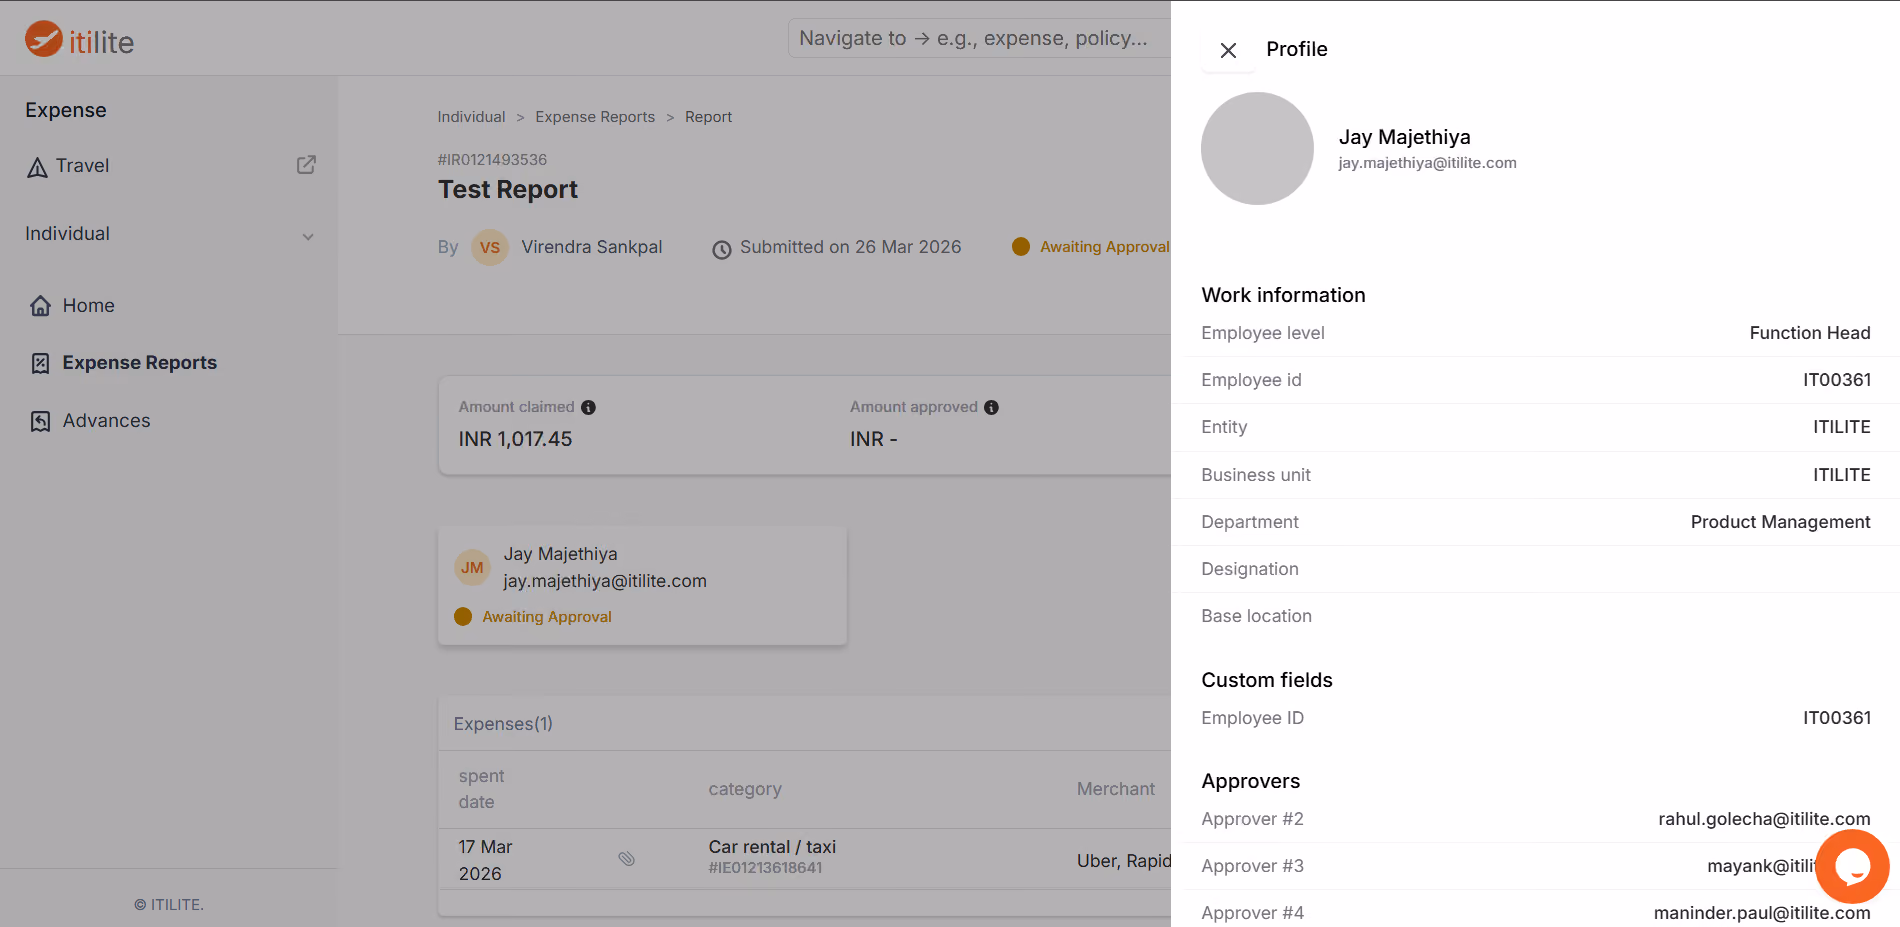Open the chat support bubble

pos(1852,866)
